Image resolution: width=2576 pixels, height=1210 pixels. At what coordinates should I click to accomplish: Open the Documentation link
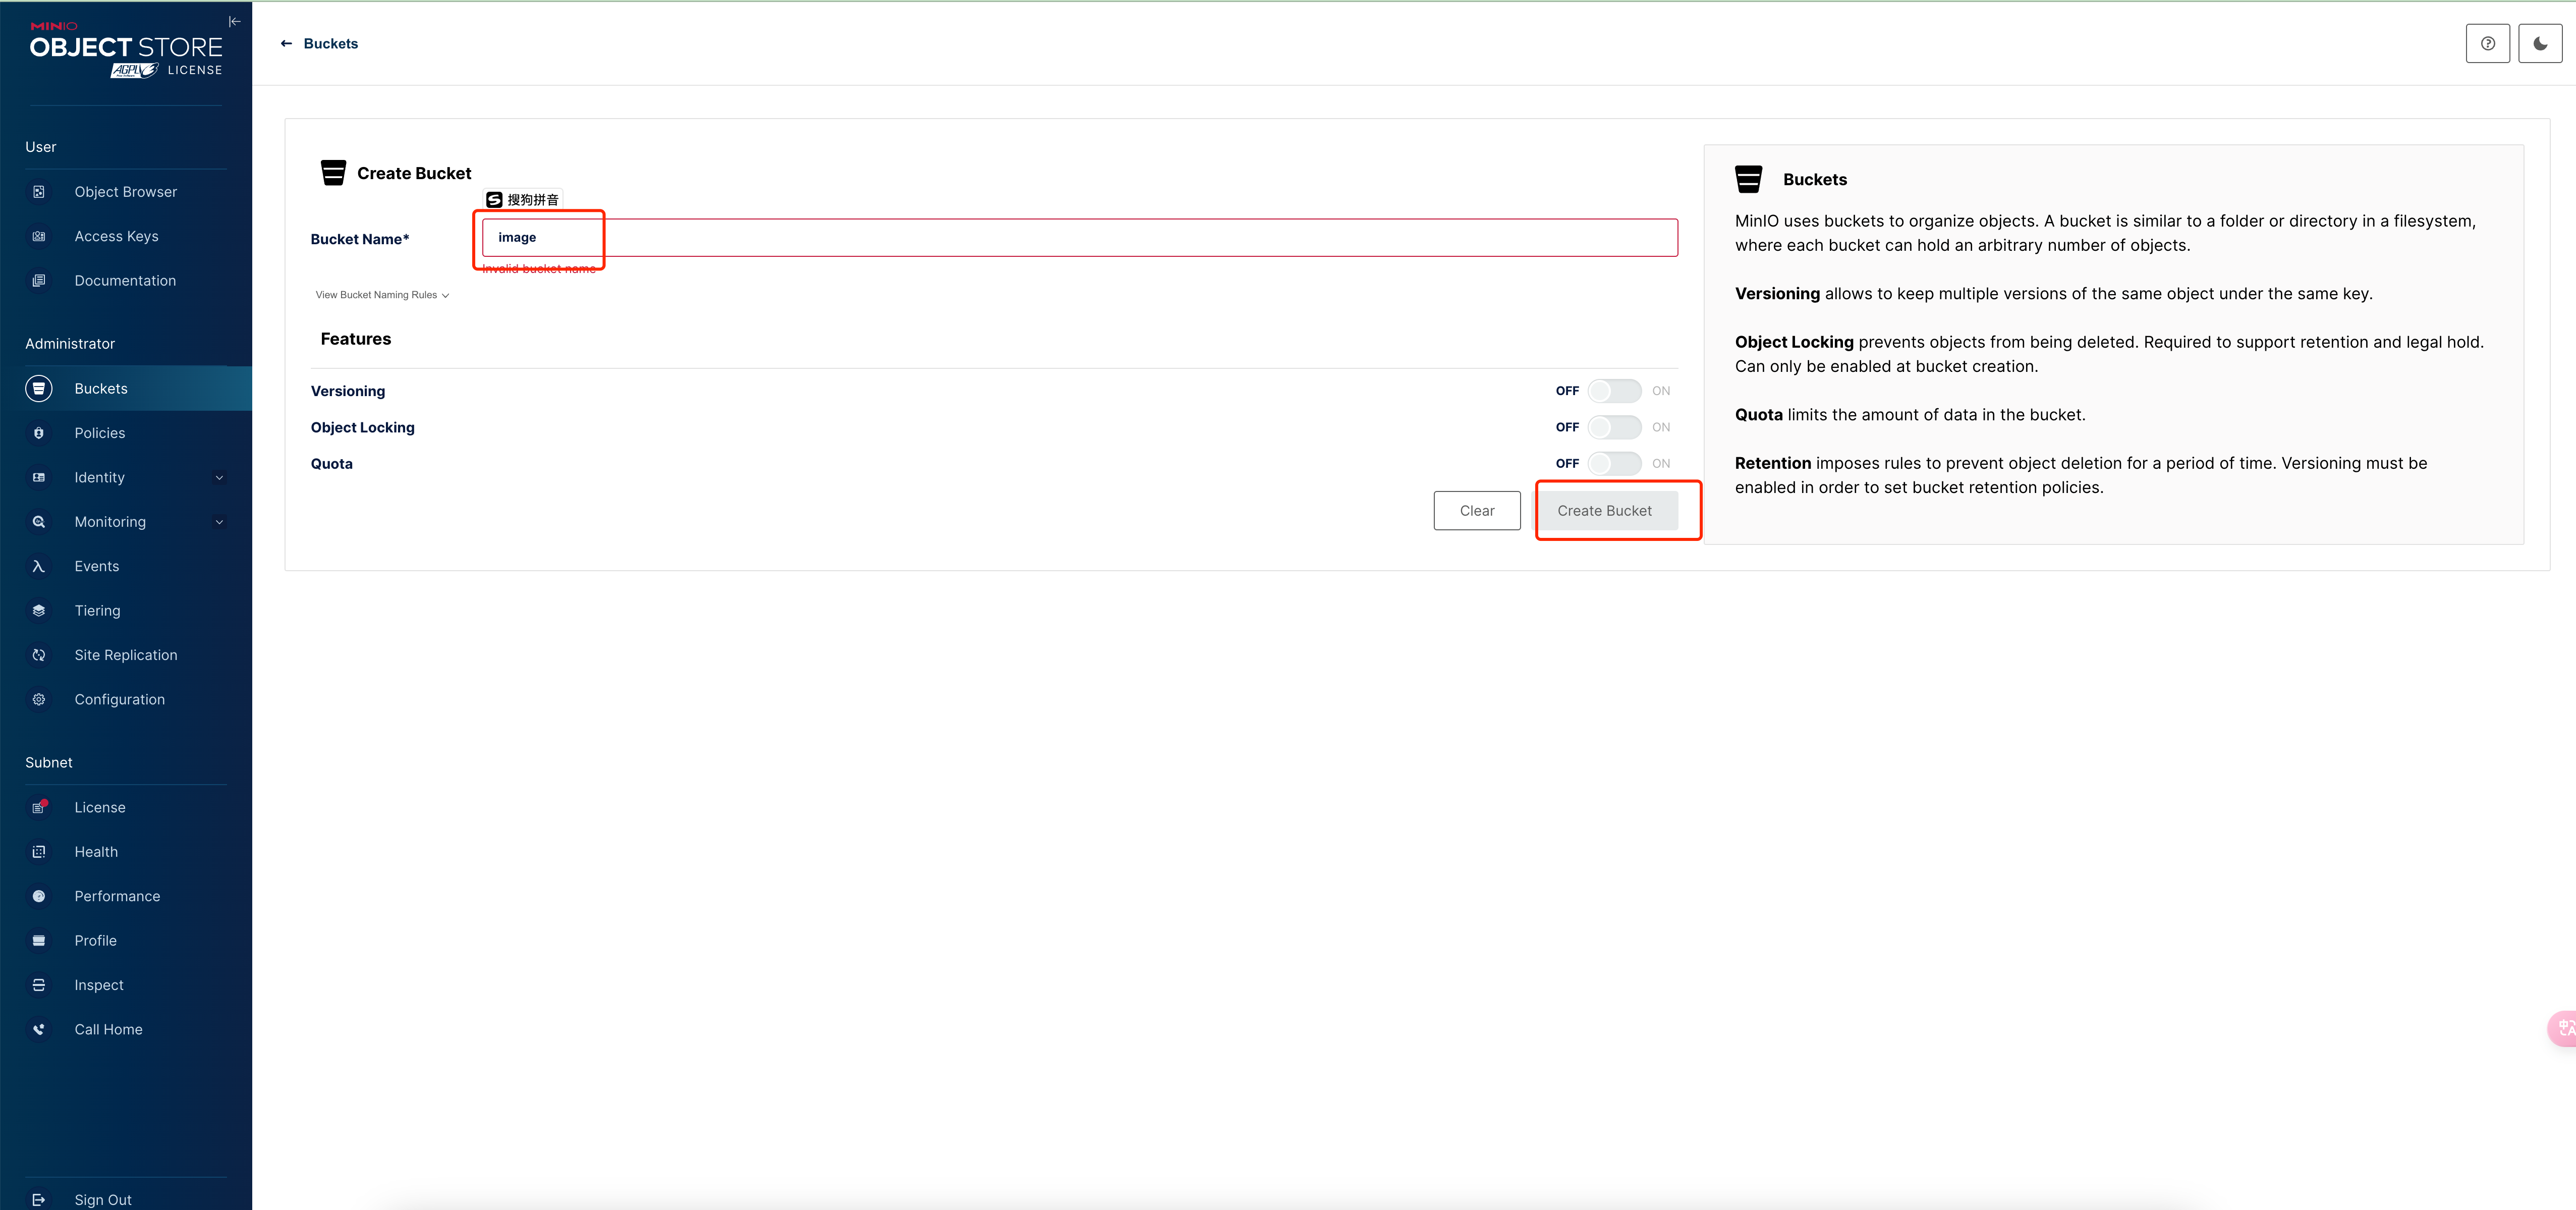tap(126, 281)
